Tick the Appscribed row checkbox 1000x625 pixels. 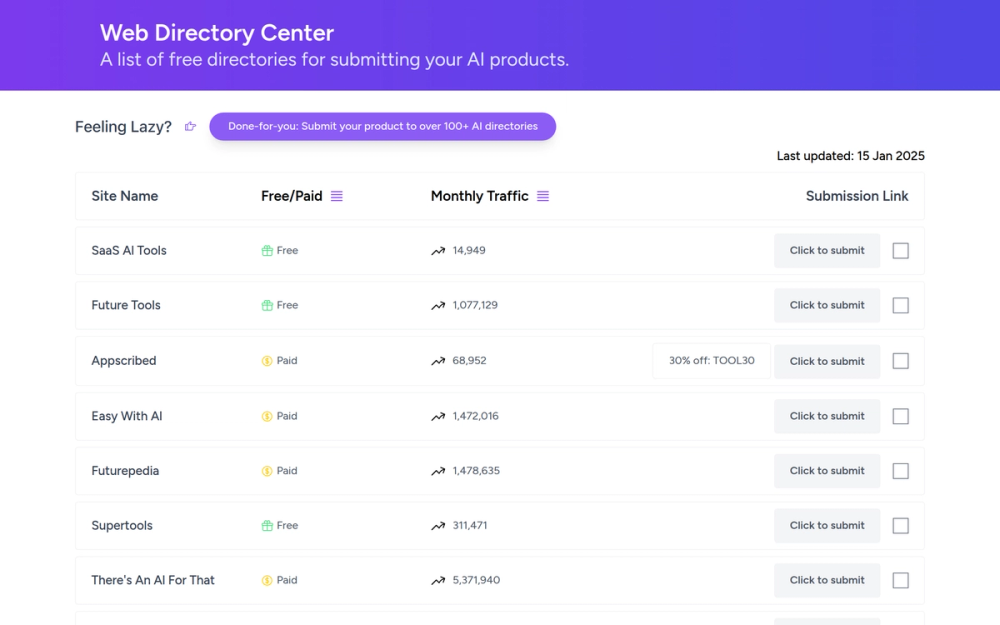pos(901,361)
